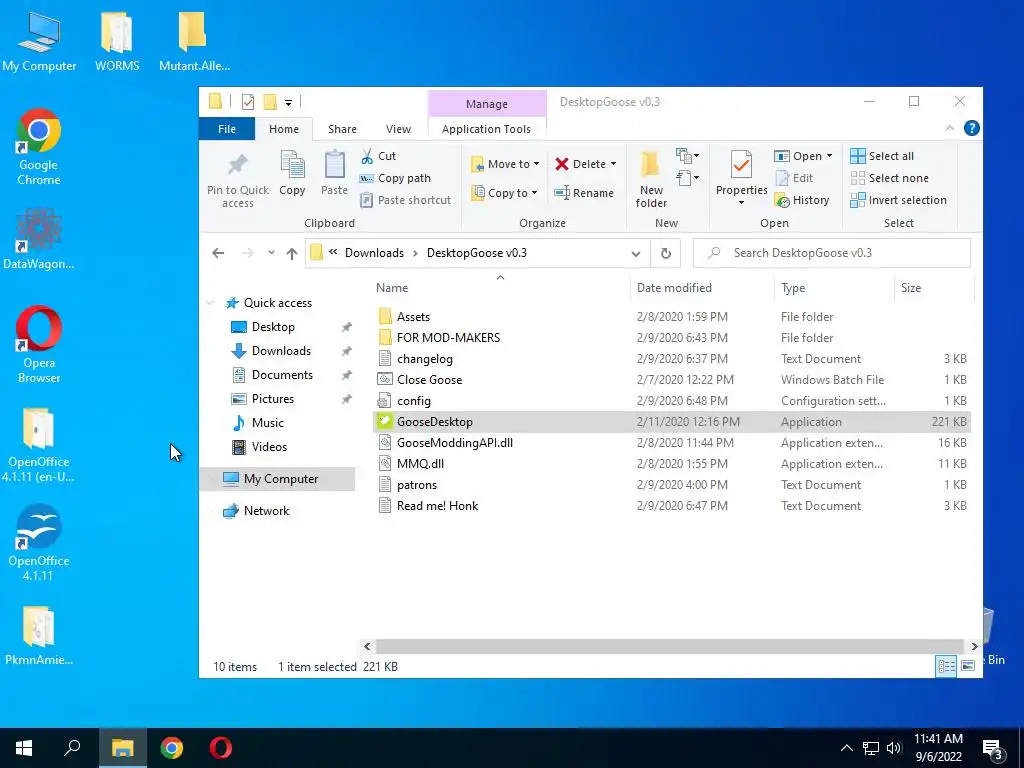This screenshot has height=768, width=1024.
Task: Click Copy path in Clipboard group
Action: (x=395, y=178)
